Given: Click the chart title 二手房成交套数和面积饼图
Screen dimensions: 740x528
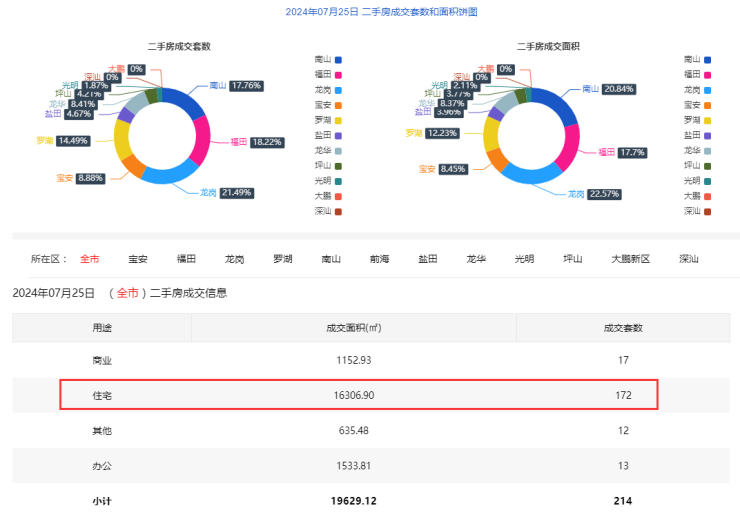Looking at the screenshot, I should 381,12.
